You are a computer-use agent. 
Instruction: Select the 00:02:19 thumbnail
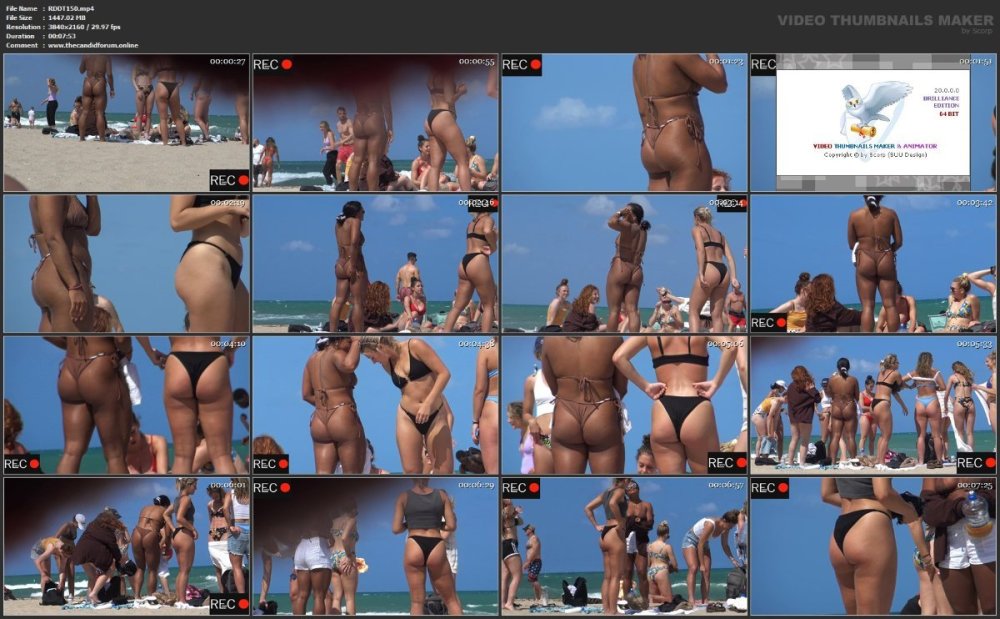[126, 263]
